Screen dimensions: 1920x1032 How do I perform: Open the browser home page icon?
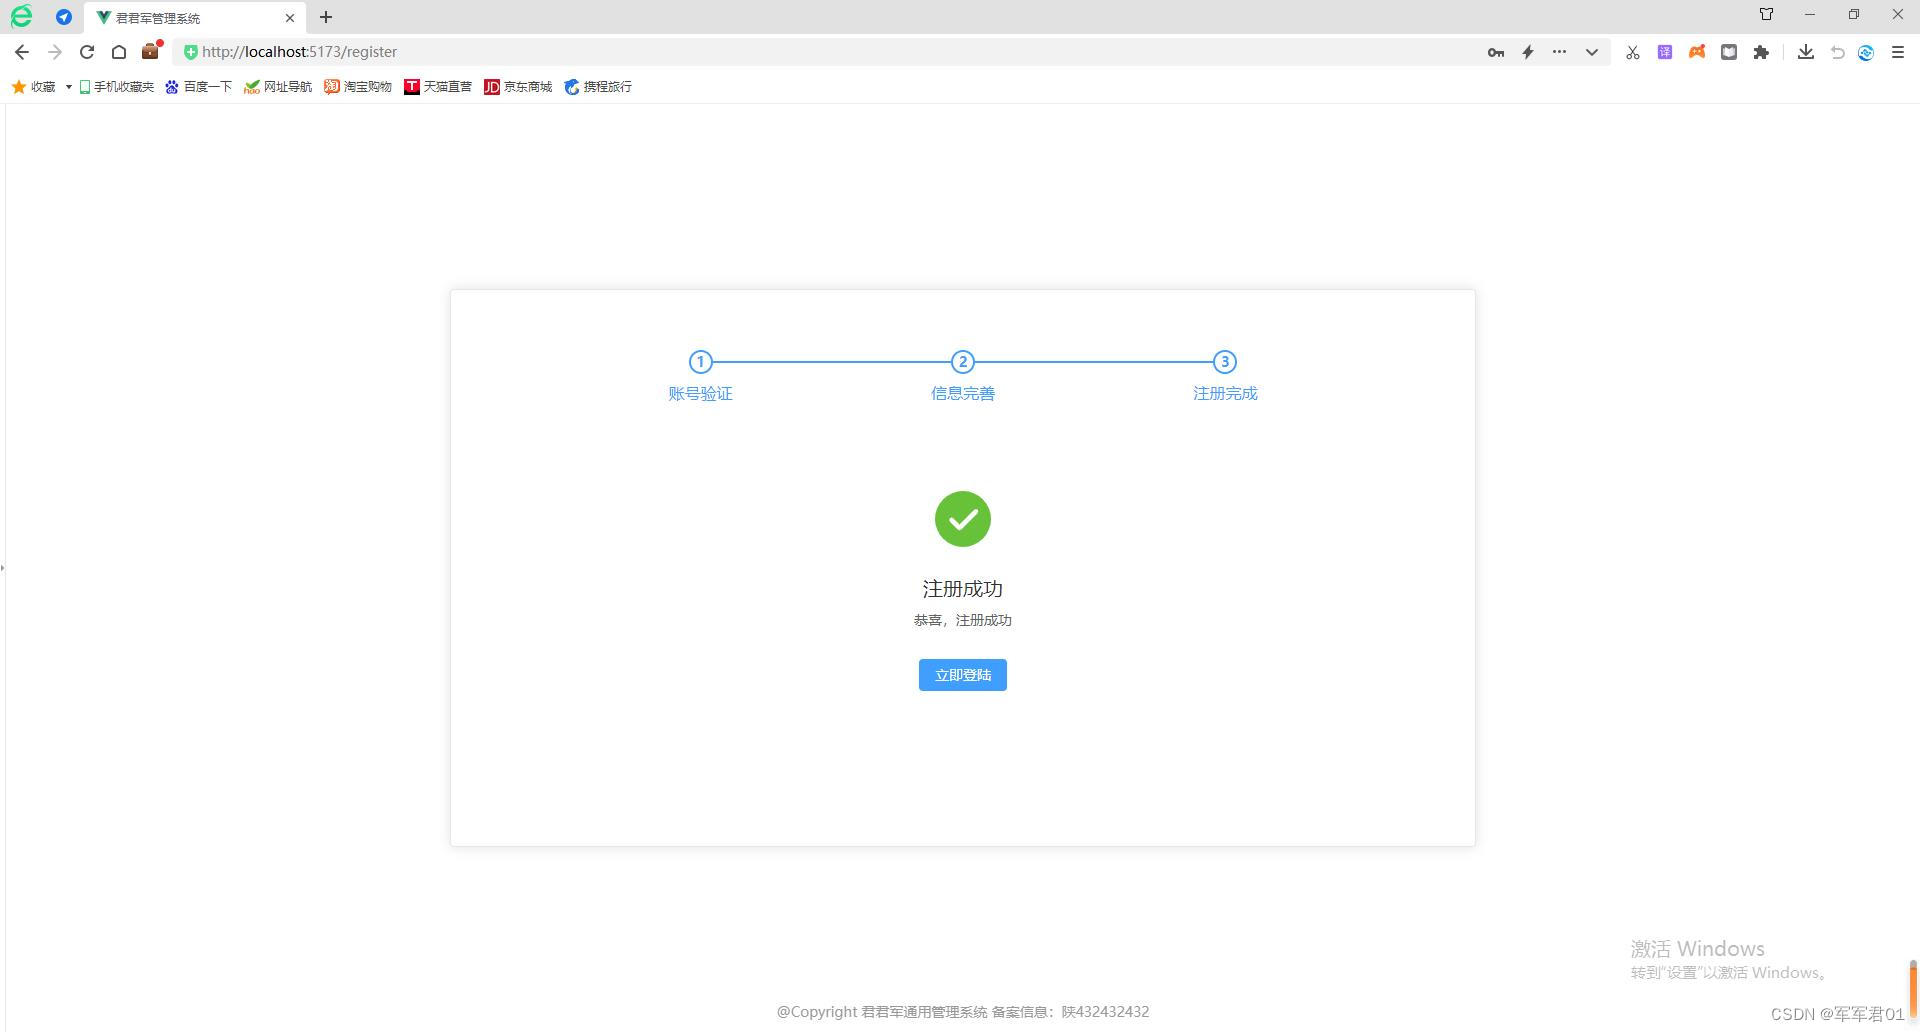[x=119, y=52]
